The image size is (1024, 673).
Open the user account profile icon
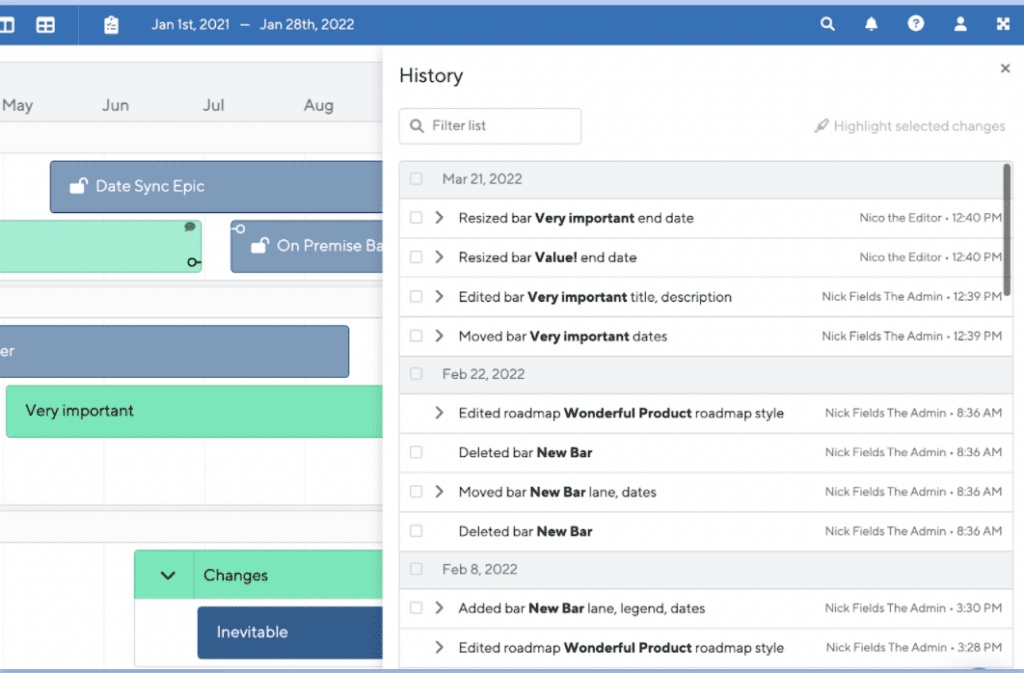[960, 25]
